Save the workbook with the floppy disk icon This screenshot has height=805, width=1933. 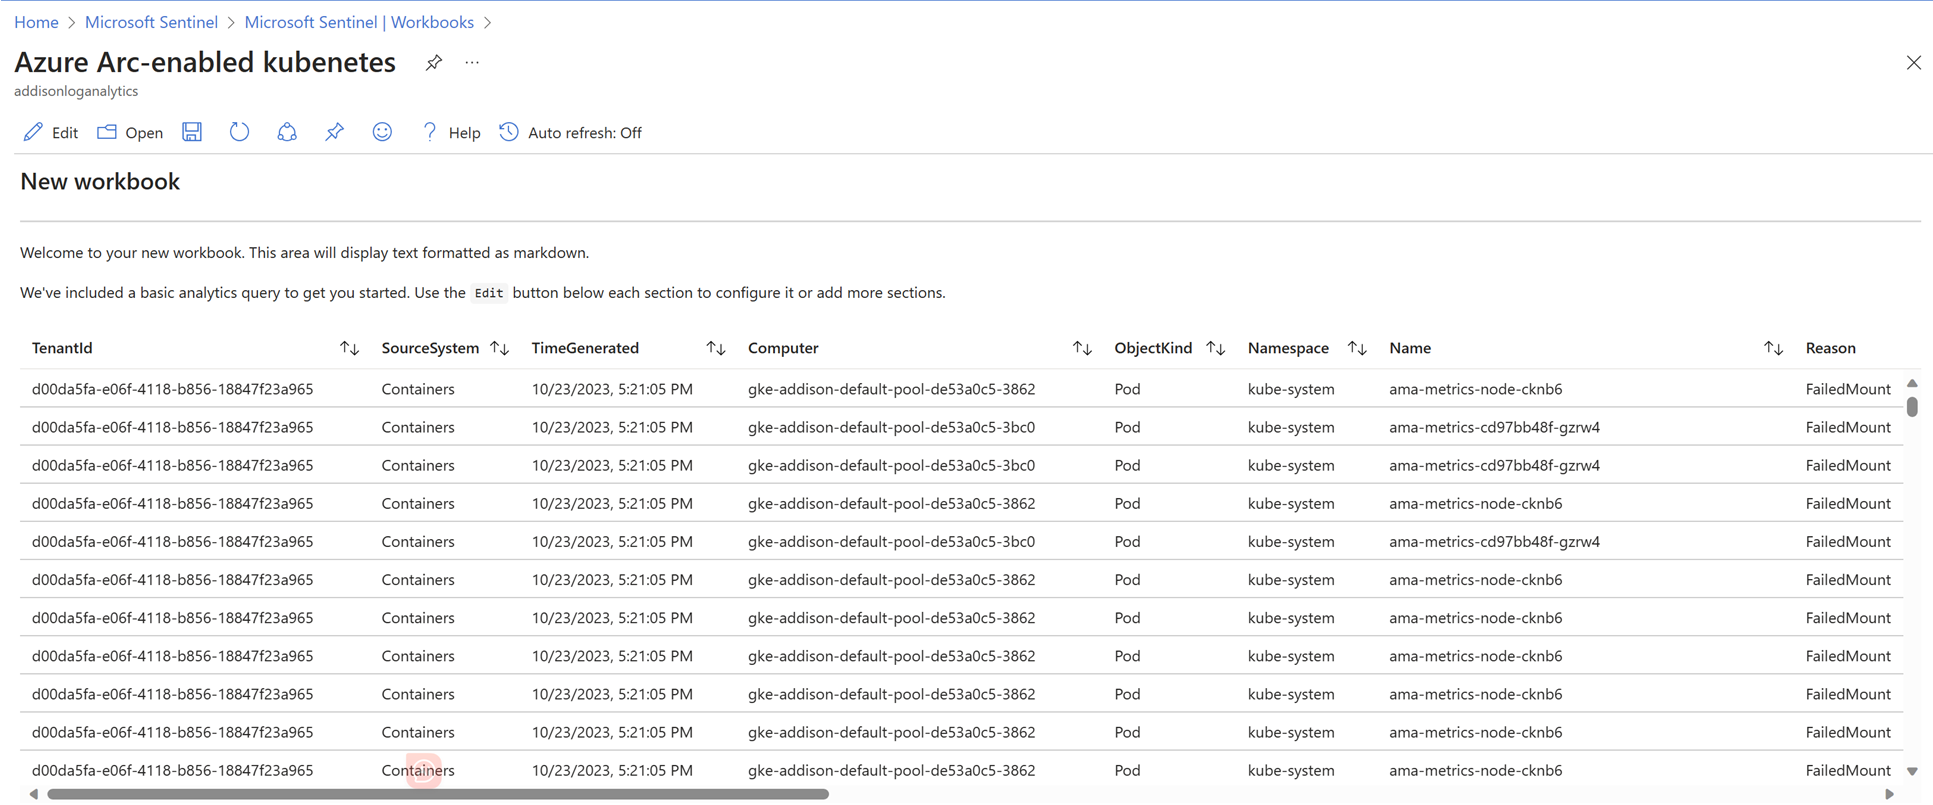[x=192, y=132]
